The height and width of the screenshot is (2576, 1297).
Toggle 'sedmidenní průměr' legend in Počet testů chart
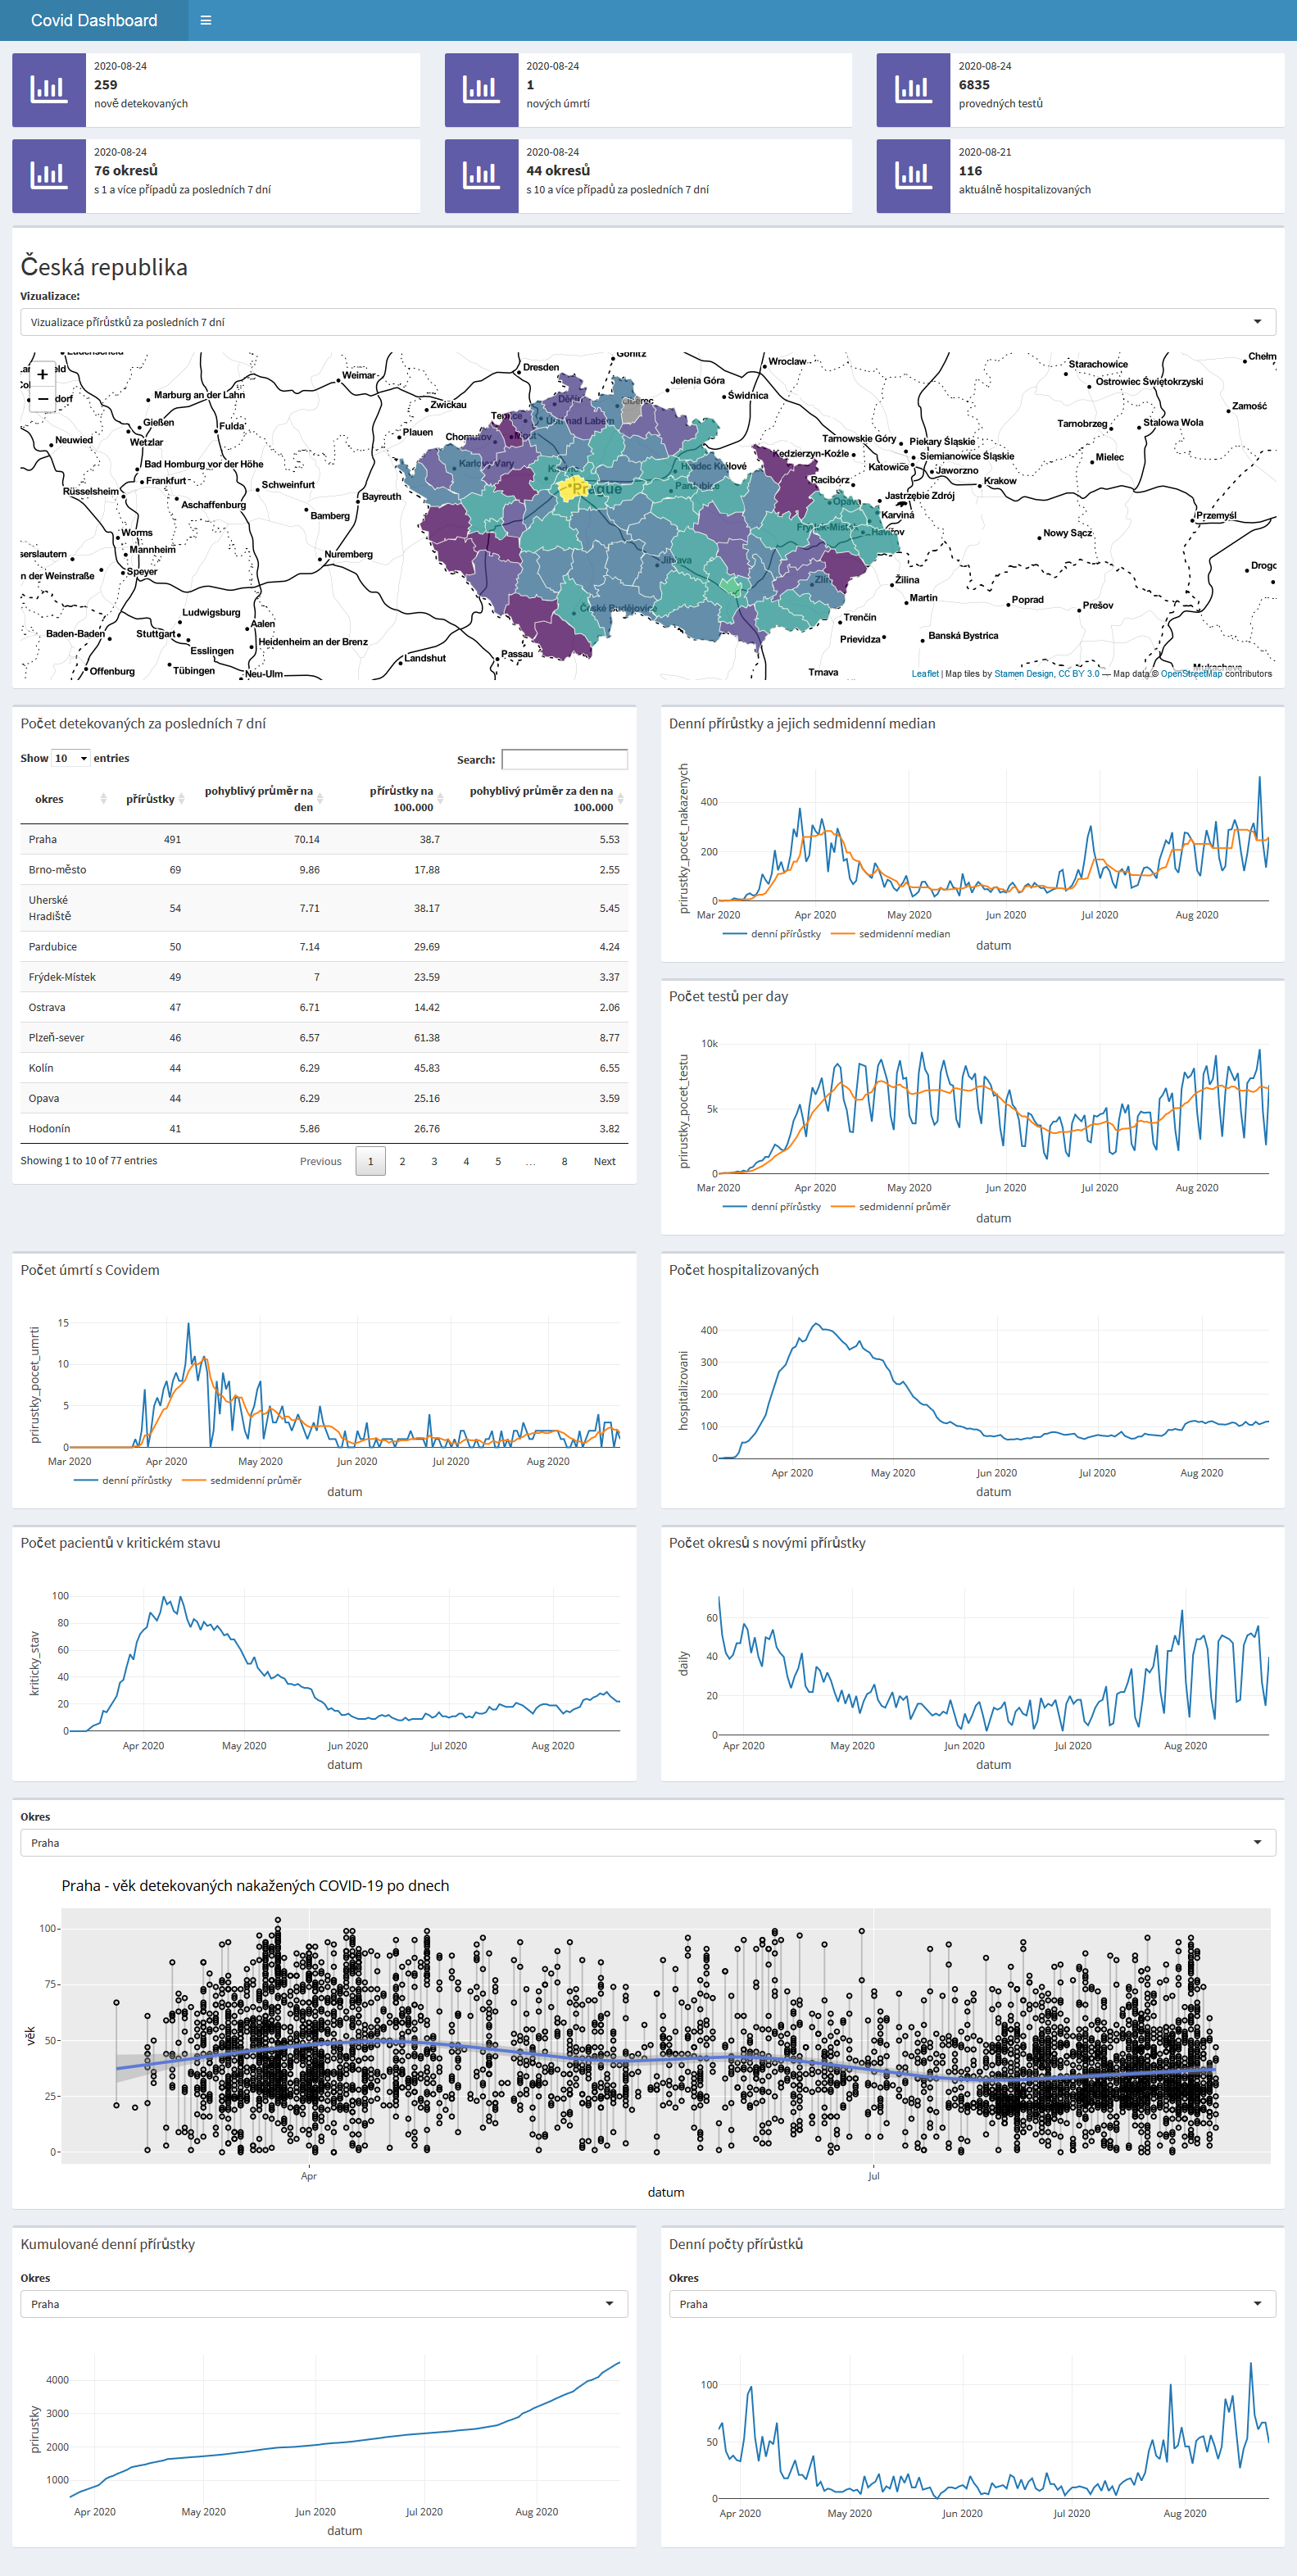891,1207
